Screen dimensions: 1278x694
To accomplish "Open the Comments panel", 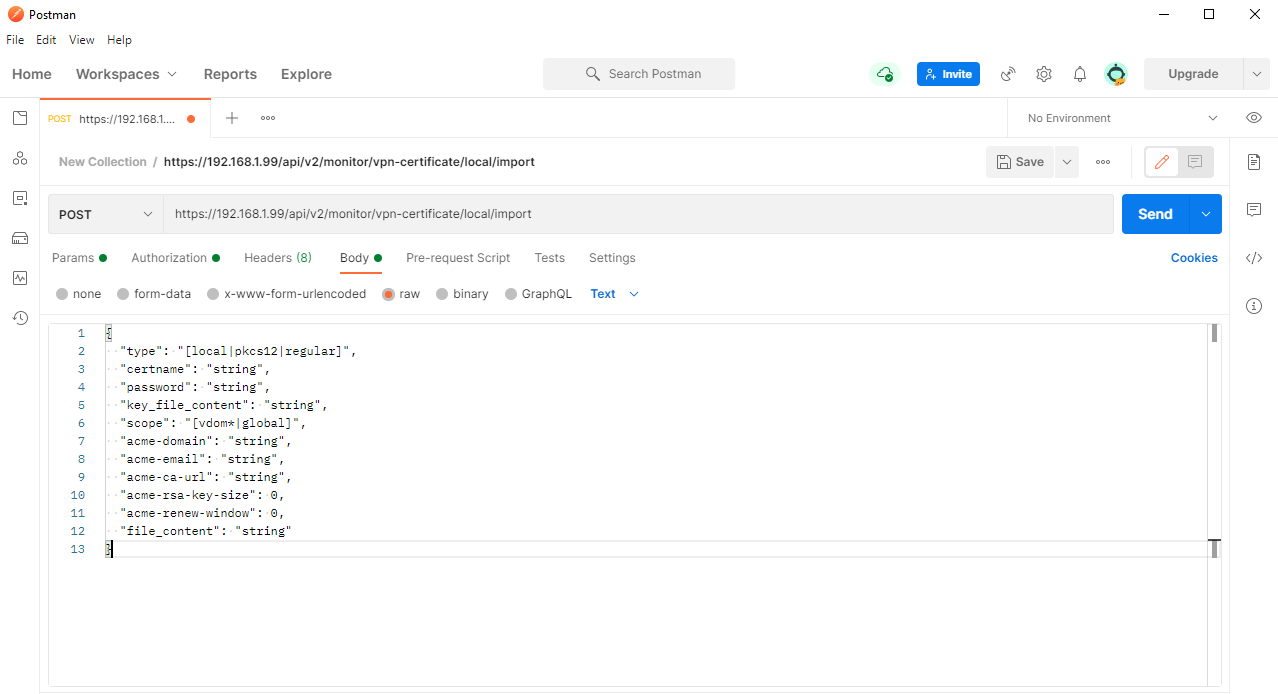I will click(x=1254, y=209).
